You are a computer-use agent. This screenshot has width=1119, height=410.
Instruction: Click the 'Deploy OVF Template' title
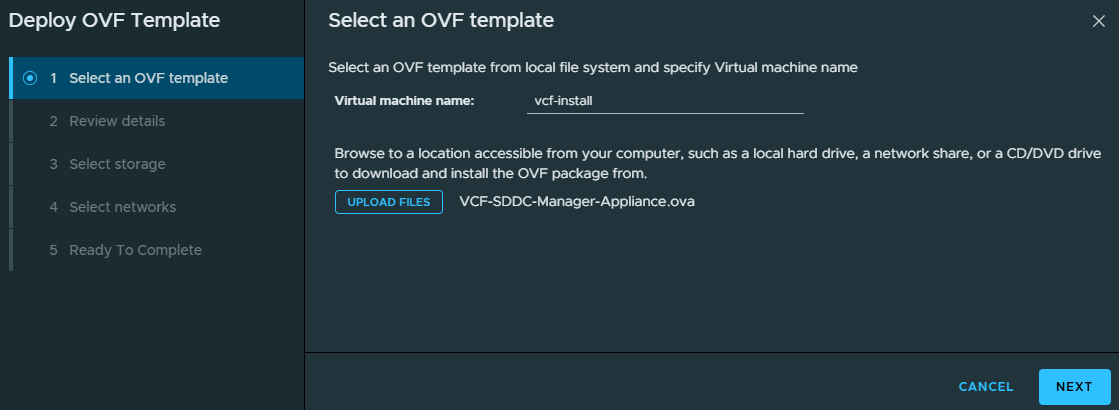pyautogui.click(x=114, y=21)
